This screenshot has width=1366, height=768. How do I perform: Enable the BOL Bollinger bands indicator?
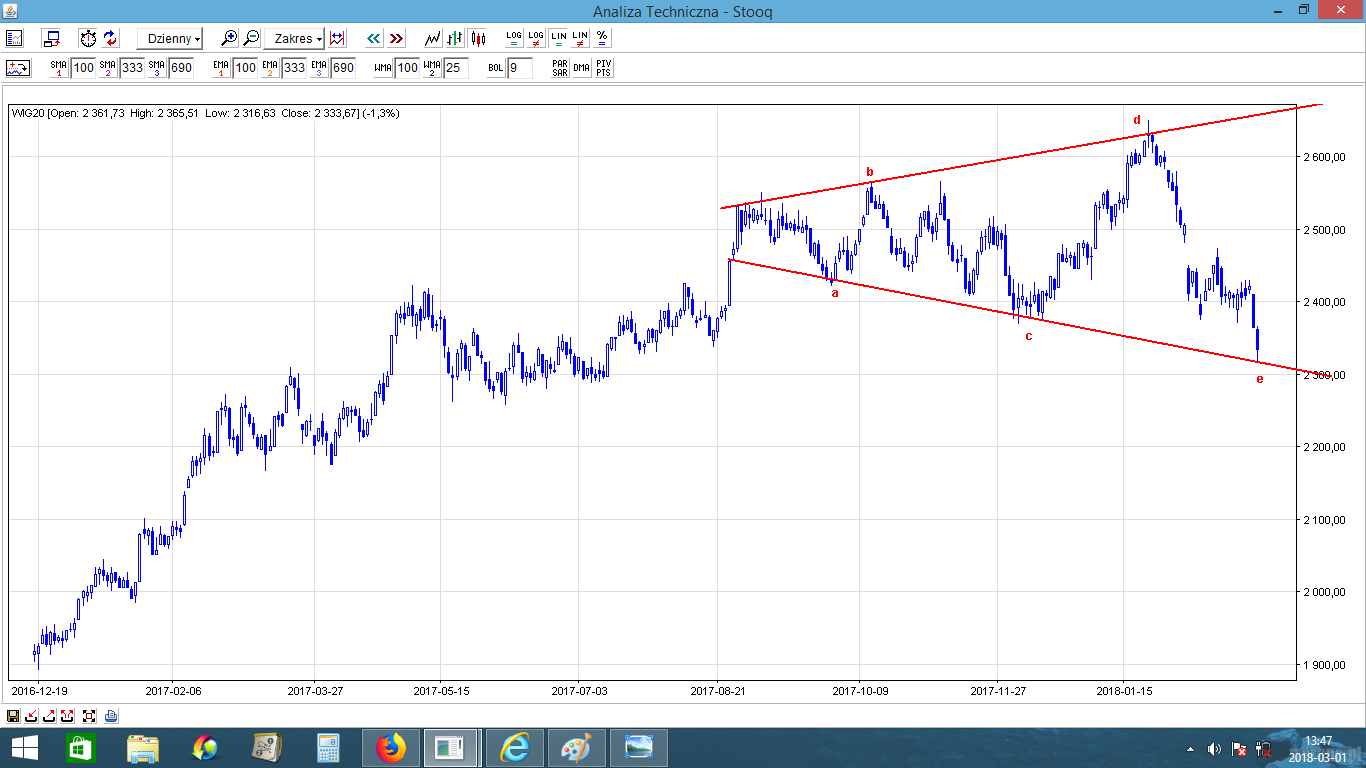tap(495, 68)
